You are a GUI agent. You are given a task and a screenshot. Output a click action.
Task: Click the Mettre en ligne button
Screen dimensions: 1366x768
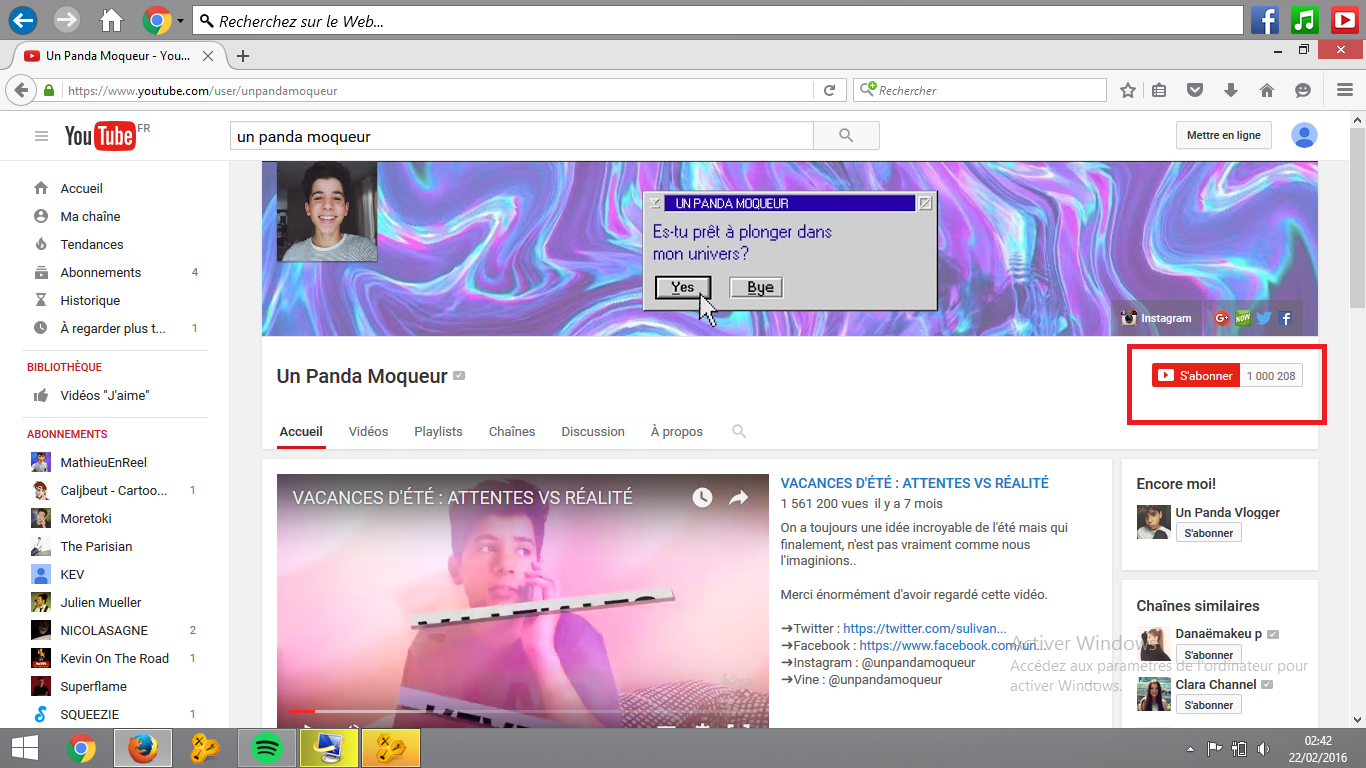click(x=1223, y=135)
